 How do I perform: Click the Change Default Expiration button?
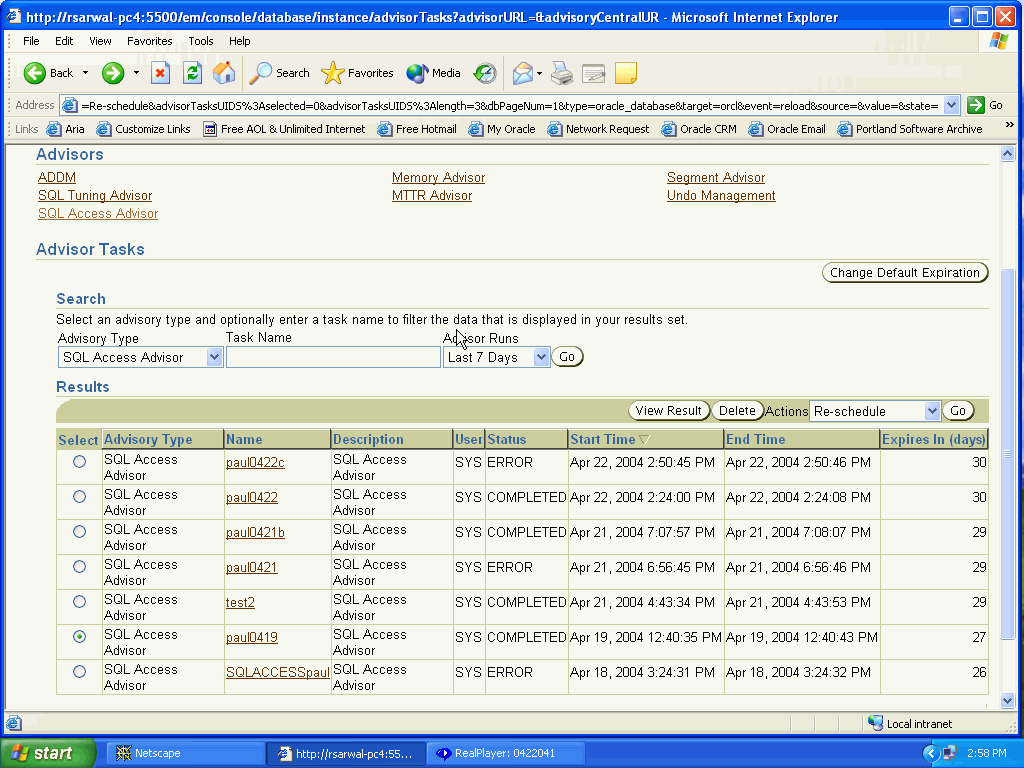pos(904,273)
